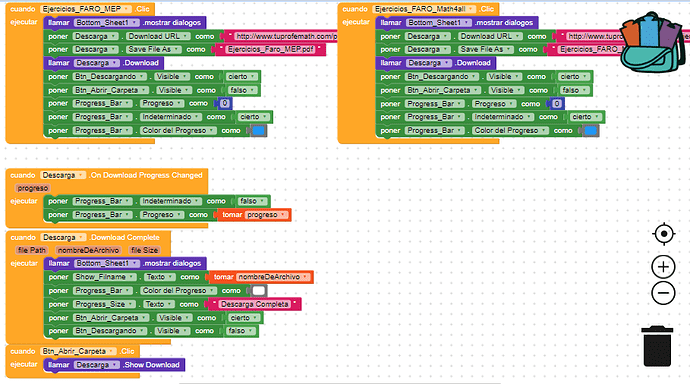Click Progreso number value 0 in FARO_MEP block

pyautogui.click(x=225, y=103)
